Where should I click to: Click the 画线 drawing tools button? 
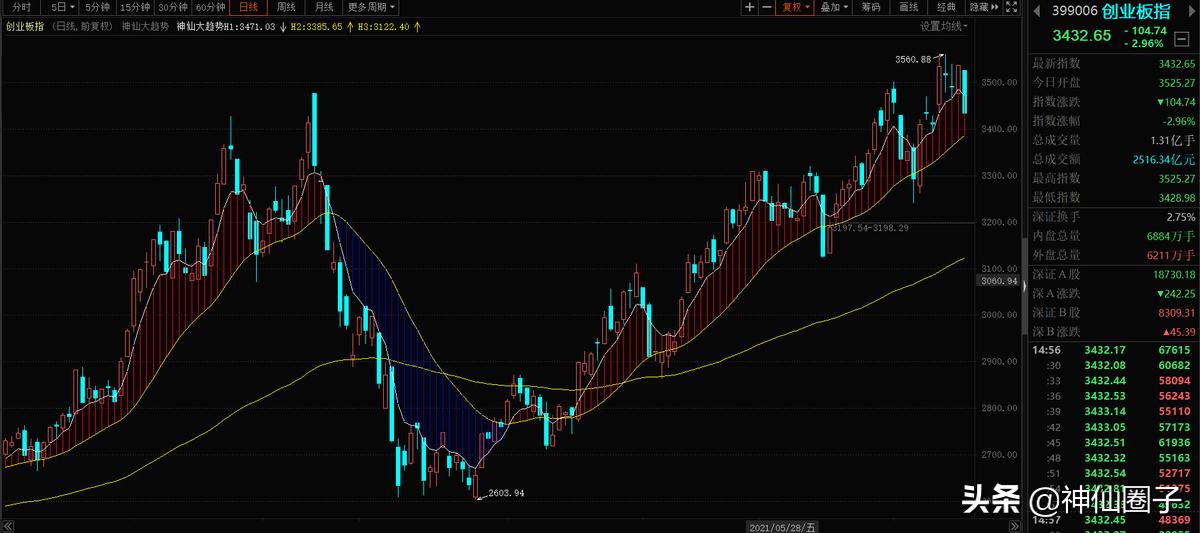(x=909, y=8)
